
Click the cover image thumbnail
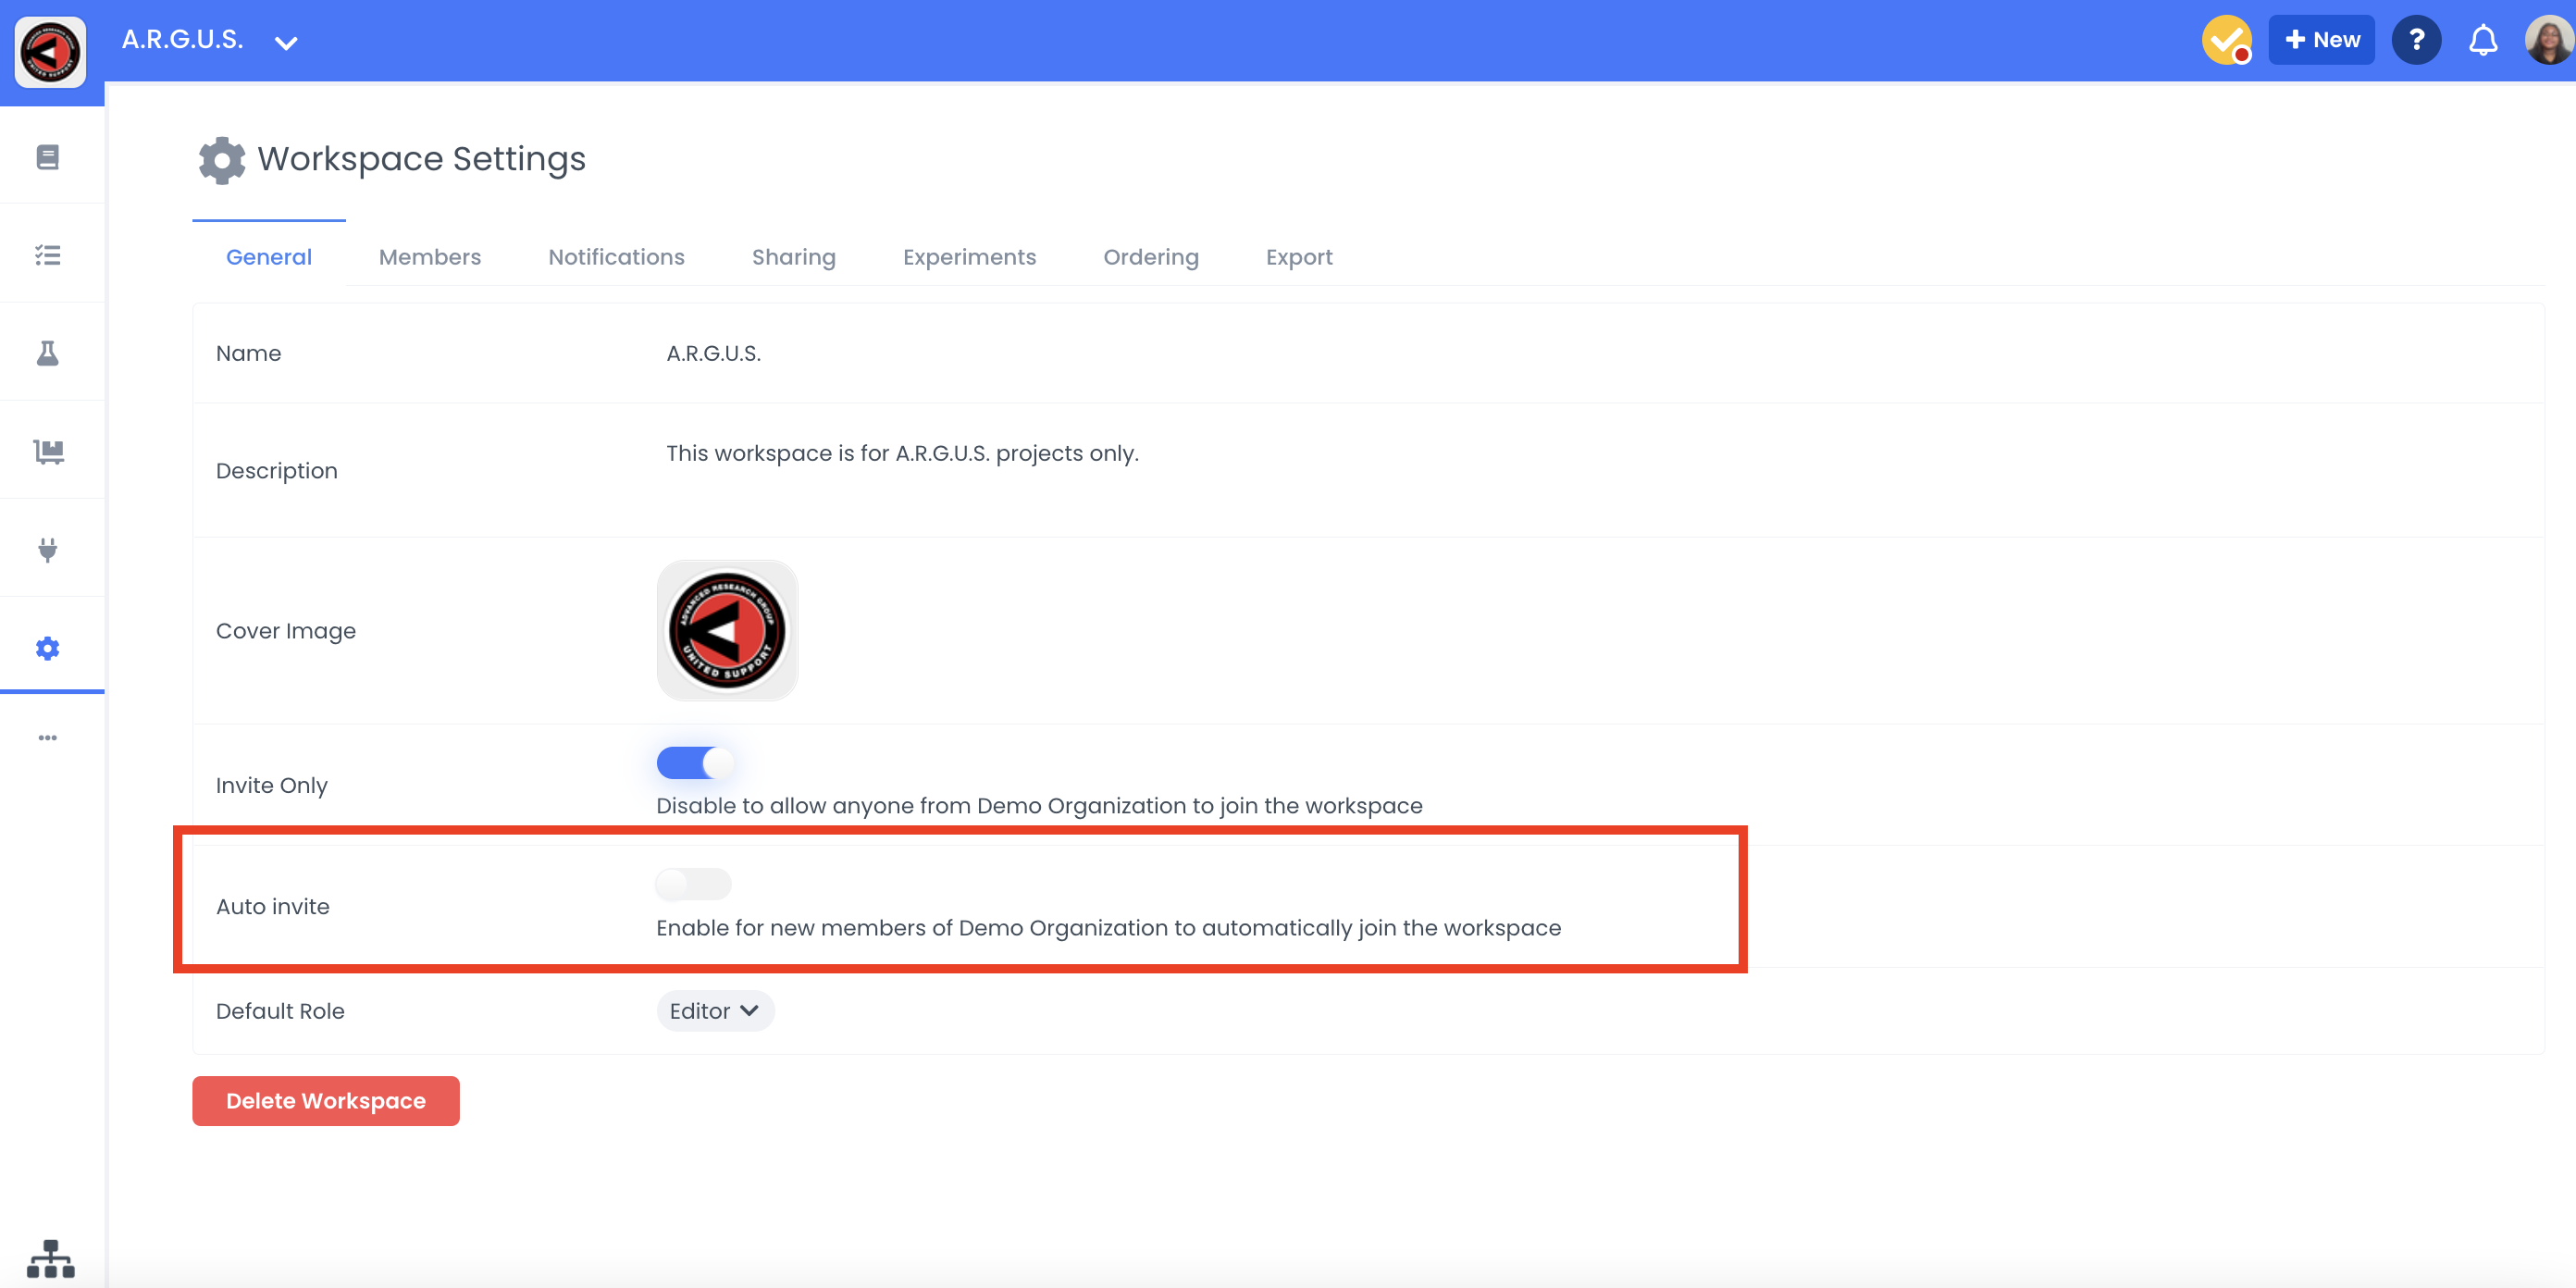tap(727, 630)
